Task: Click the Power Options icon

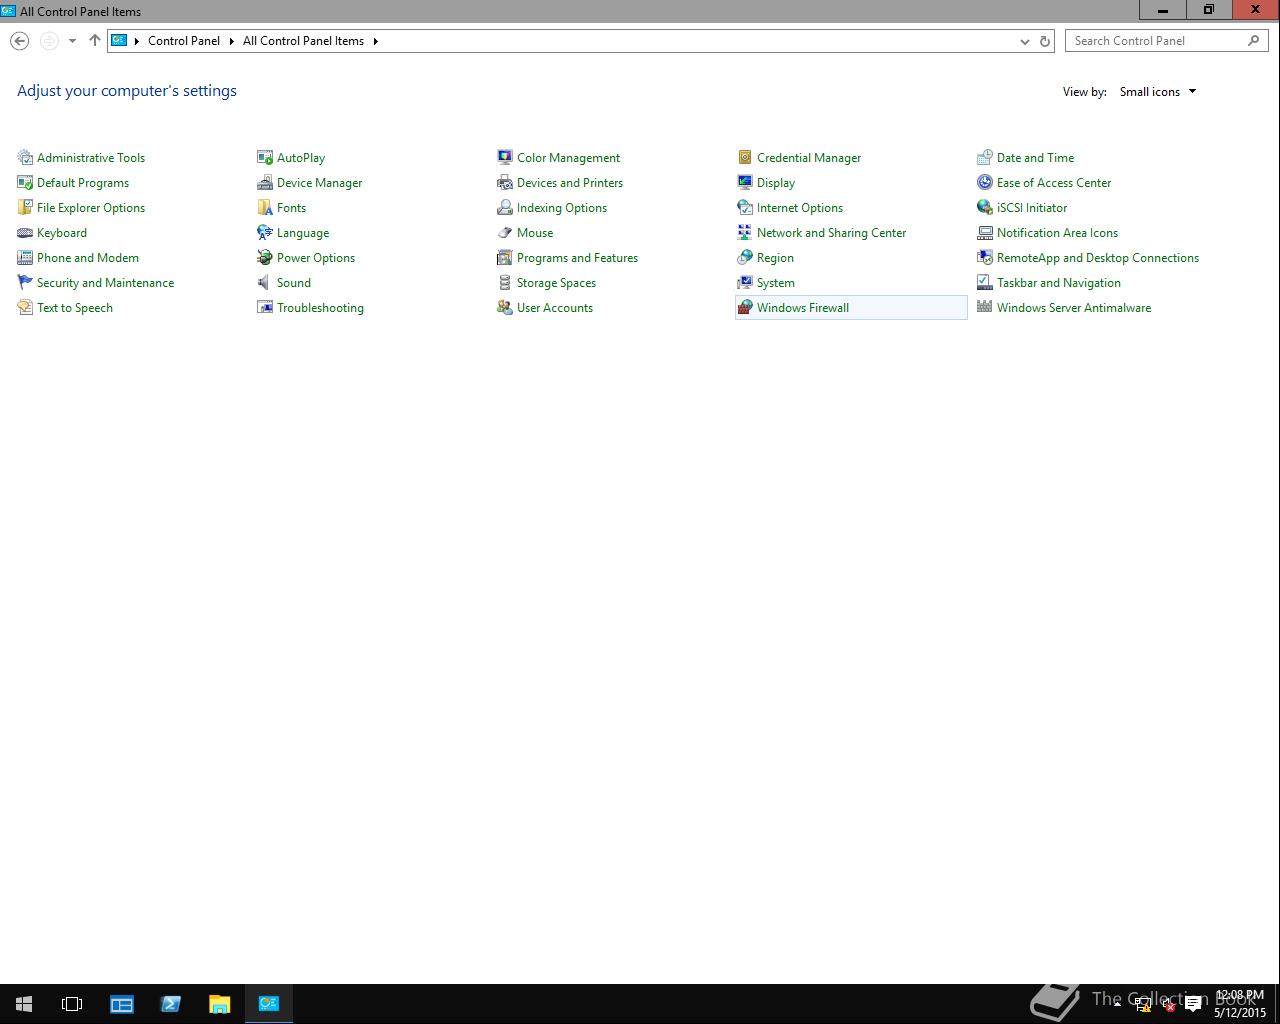Action: click(x=265, y=257)
